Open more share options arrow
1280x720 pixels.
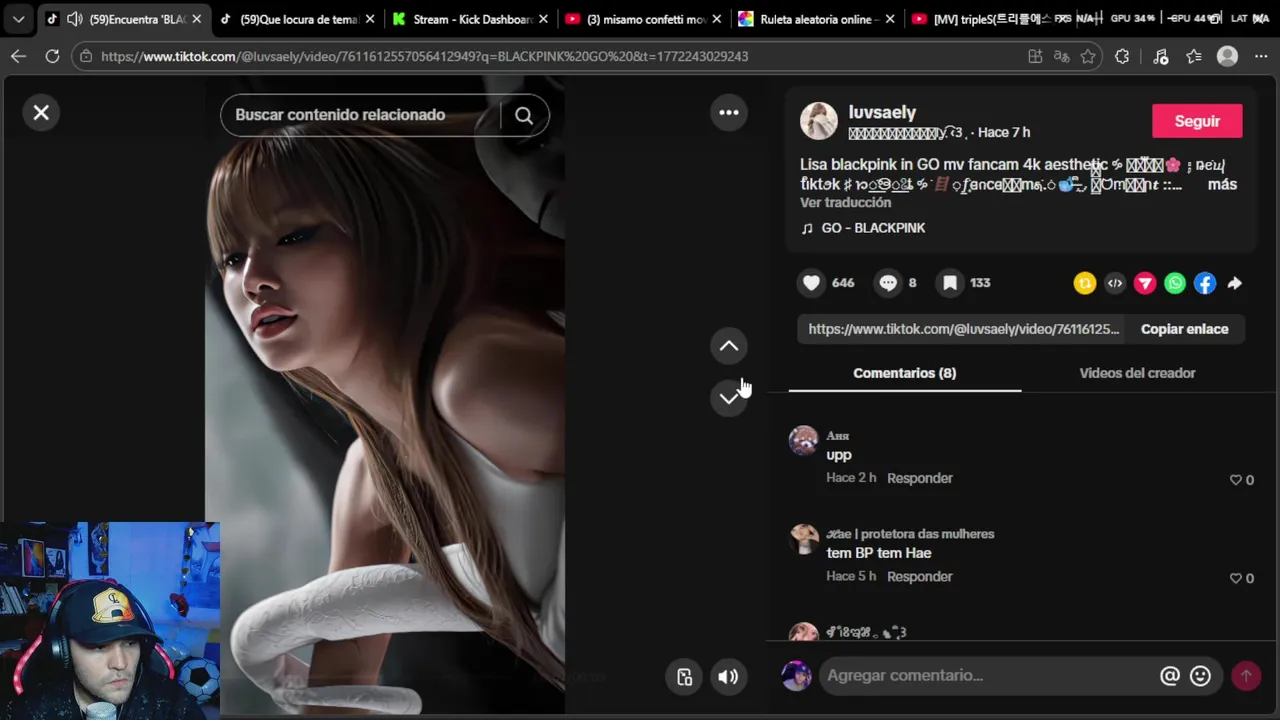click(1235, 283)
